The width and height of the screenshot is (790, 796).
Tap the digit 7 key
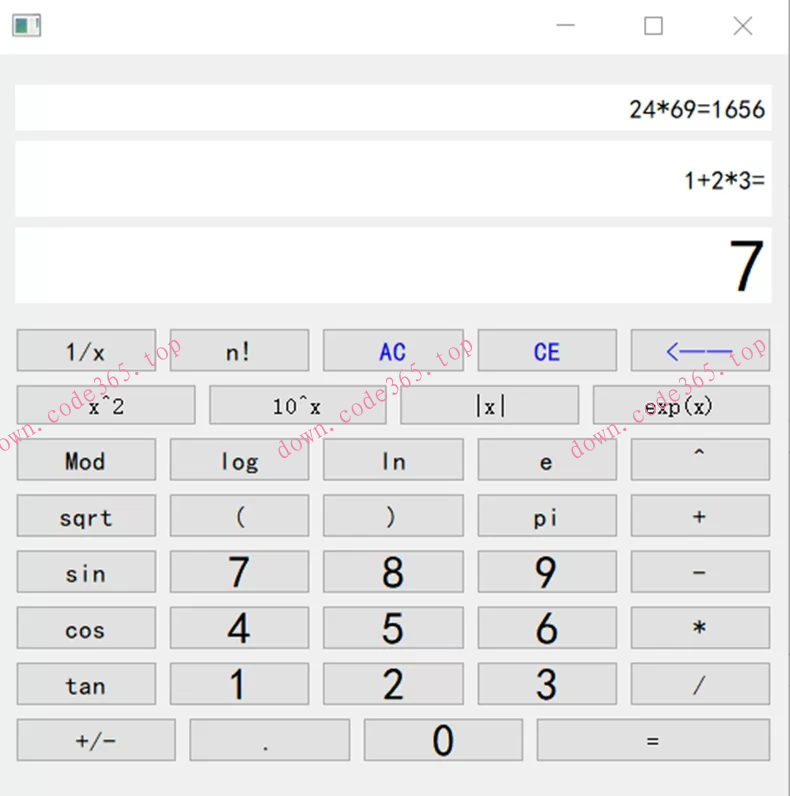tap(239, 572)
